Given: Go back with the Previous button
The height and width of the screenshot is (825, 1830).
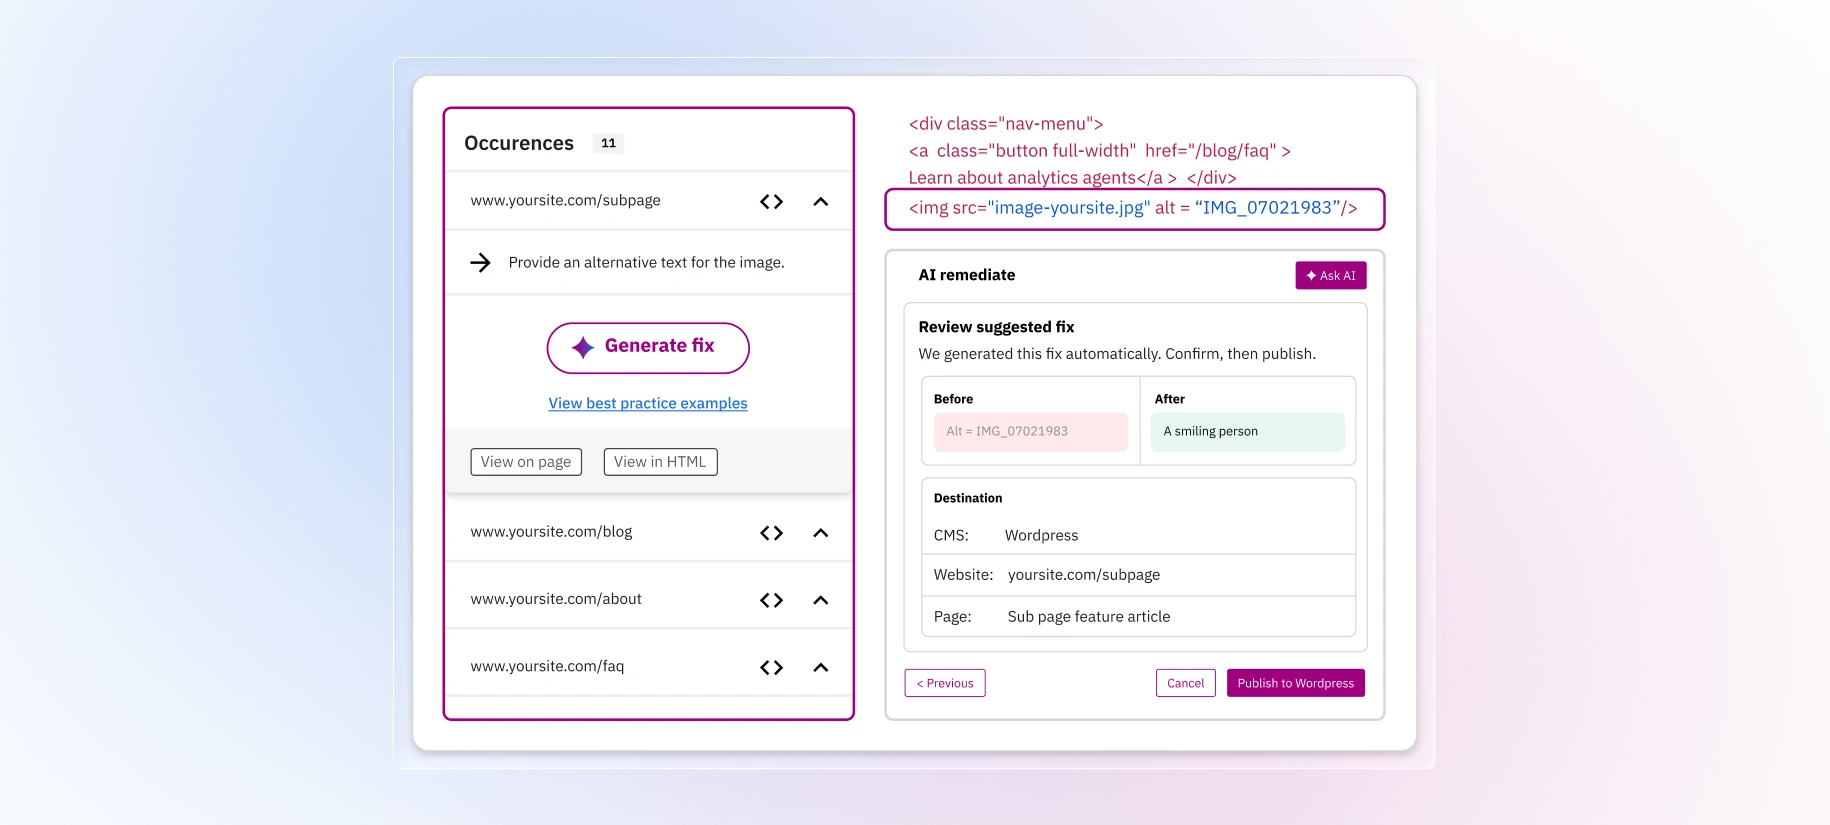Looking at the screenshot, I should click(945, 683).
